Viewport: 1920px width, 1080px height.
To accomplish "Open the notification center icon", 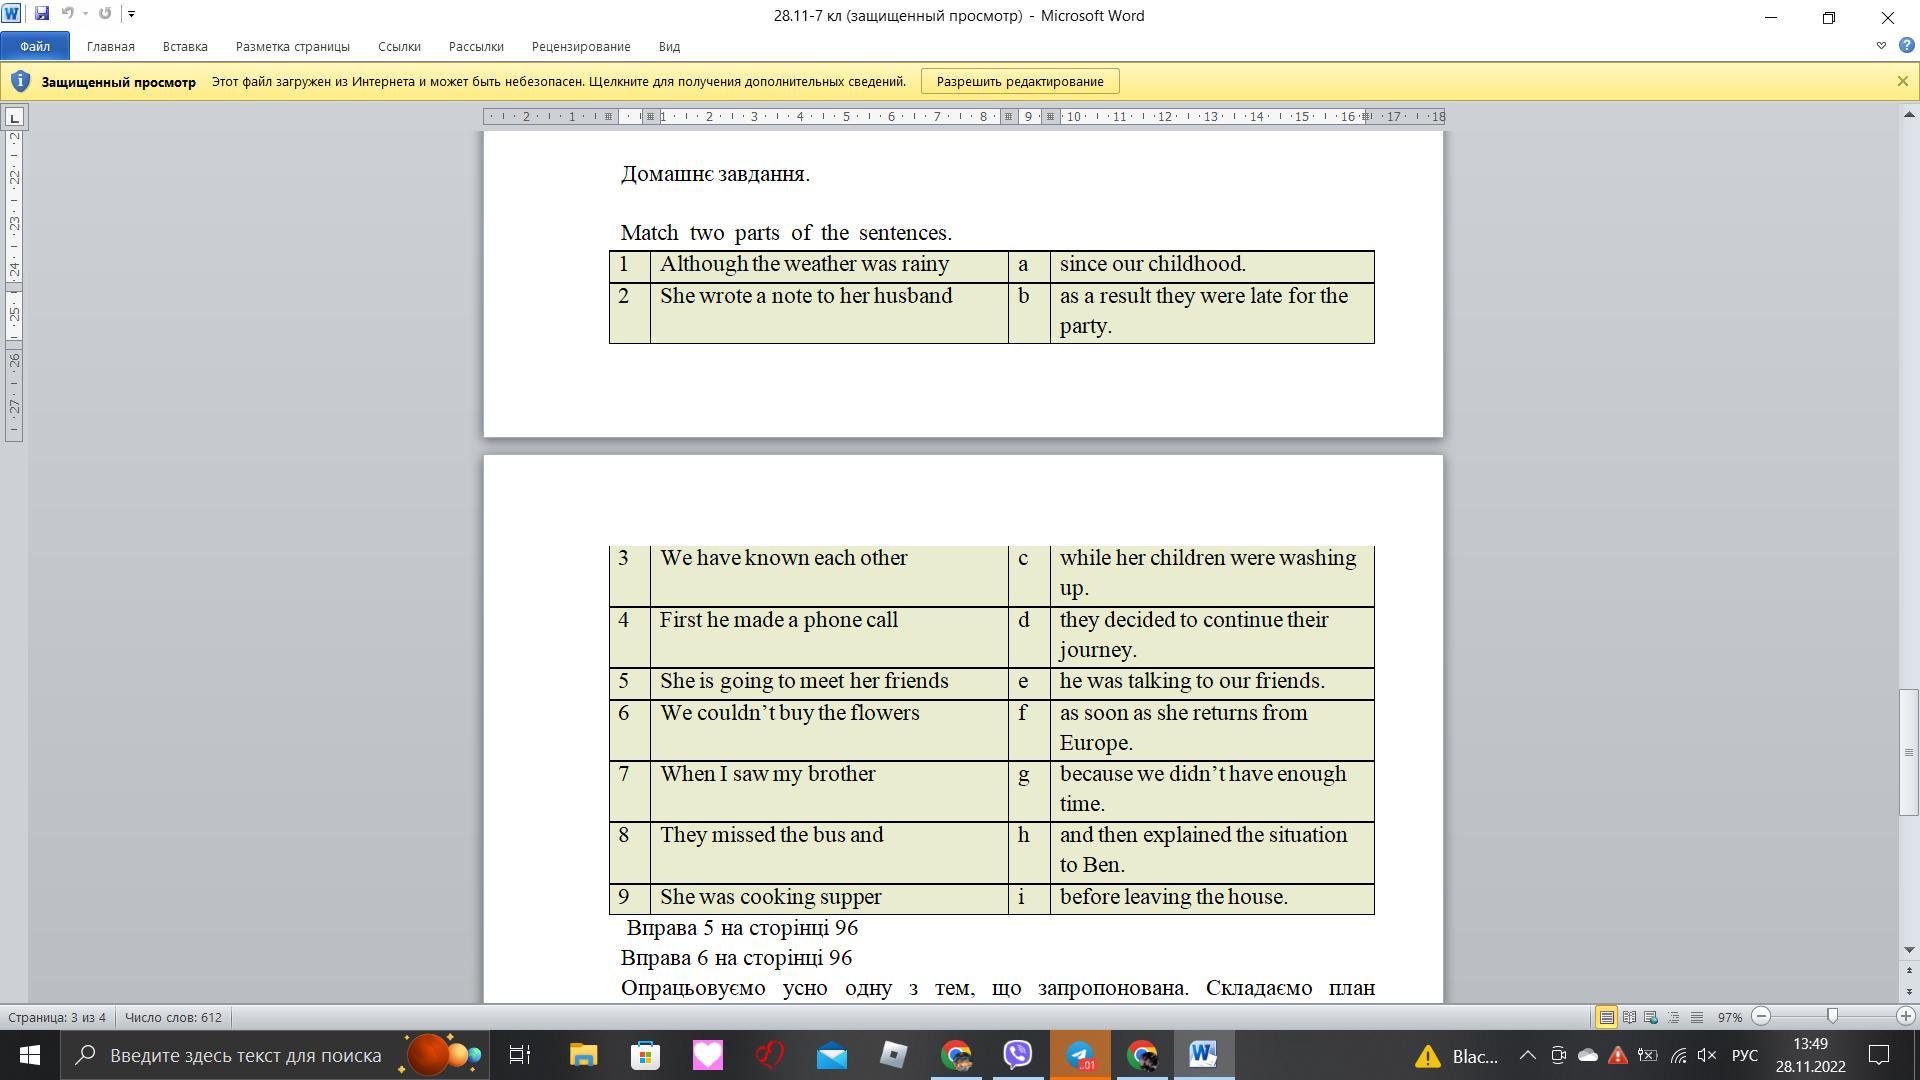I will (x=1879, y=1055).
